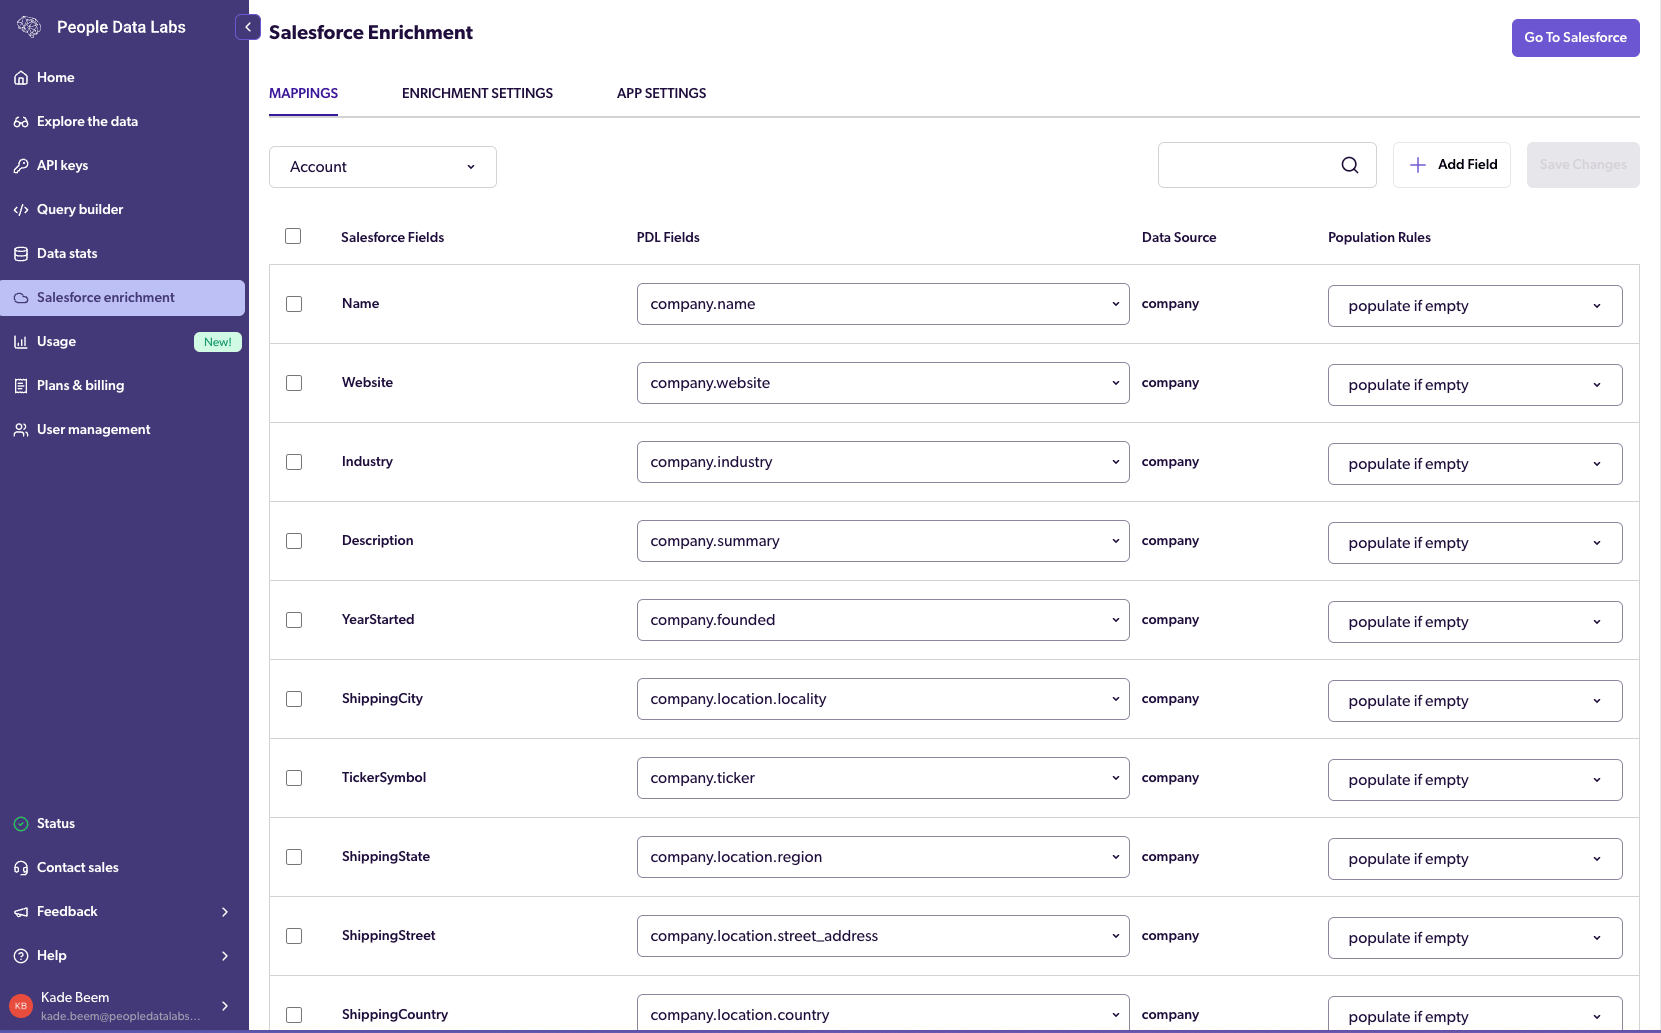
Task: Check the Industry row checkbox
Action: [294, 462]
